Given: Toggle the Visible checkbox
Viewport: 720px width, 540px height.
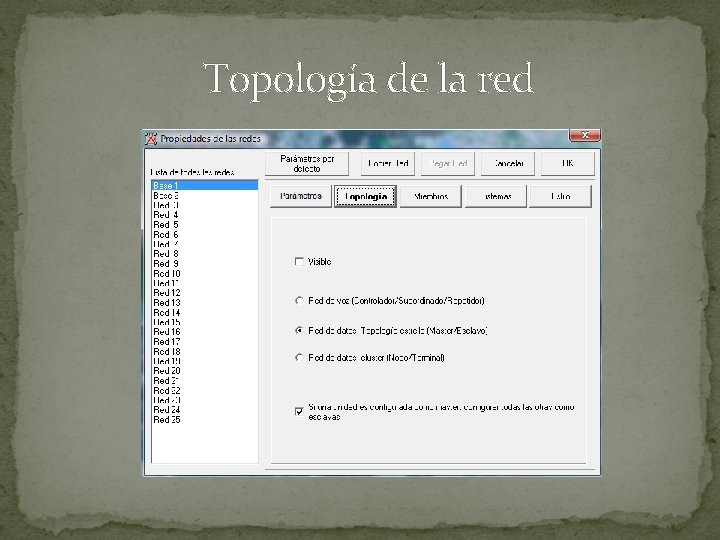Looking at the screenshot, I should tap(299, 262).
